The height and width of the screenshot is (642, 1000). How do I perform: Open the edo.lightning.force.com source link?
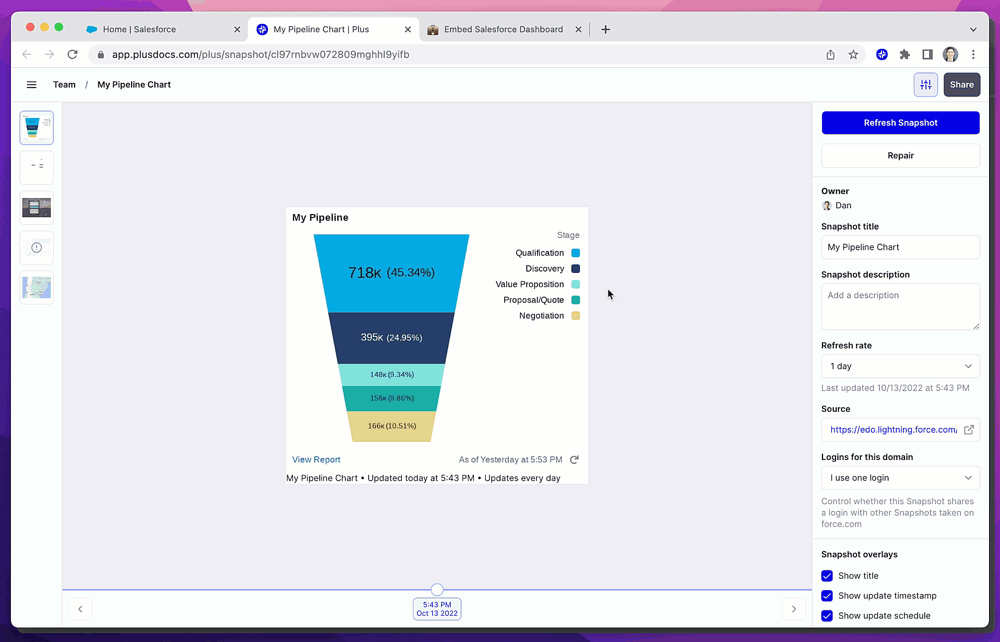893,430
